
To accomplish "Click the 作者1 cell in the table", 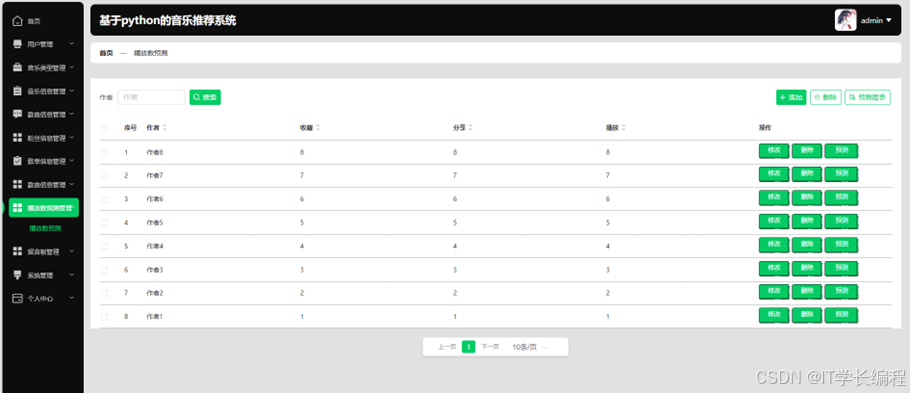I will (x=155, y=317).
